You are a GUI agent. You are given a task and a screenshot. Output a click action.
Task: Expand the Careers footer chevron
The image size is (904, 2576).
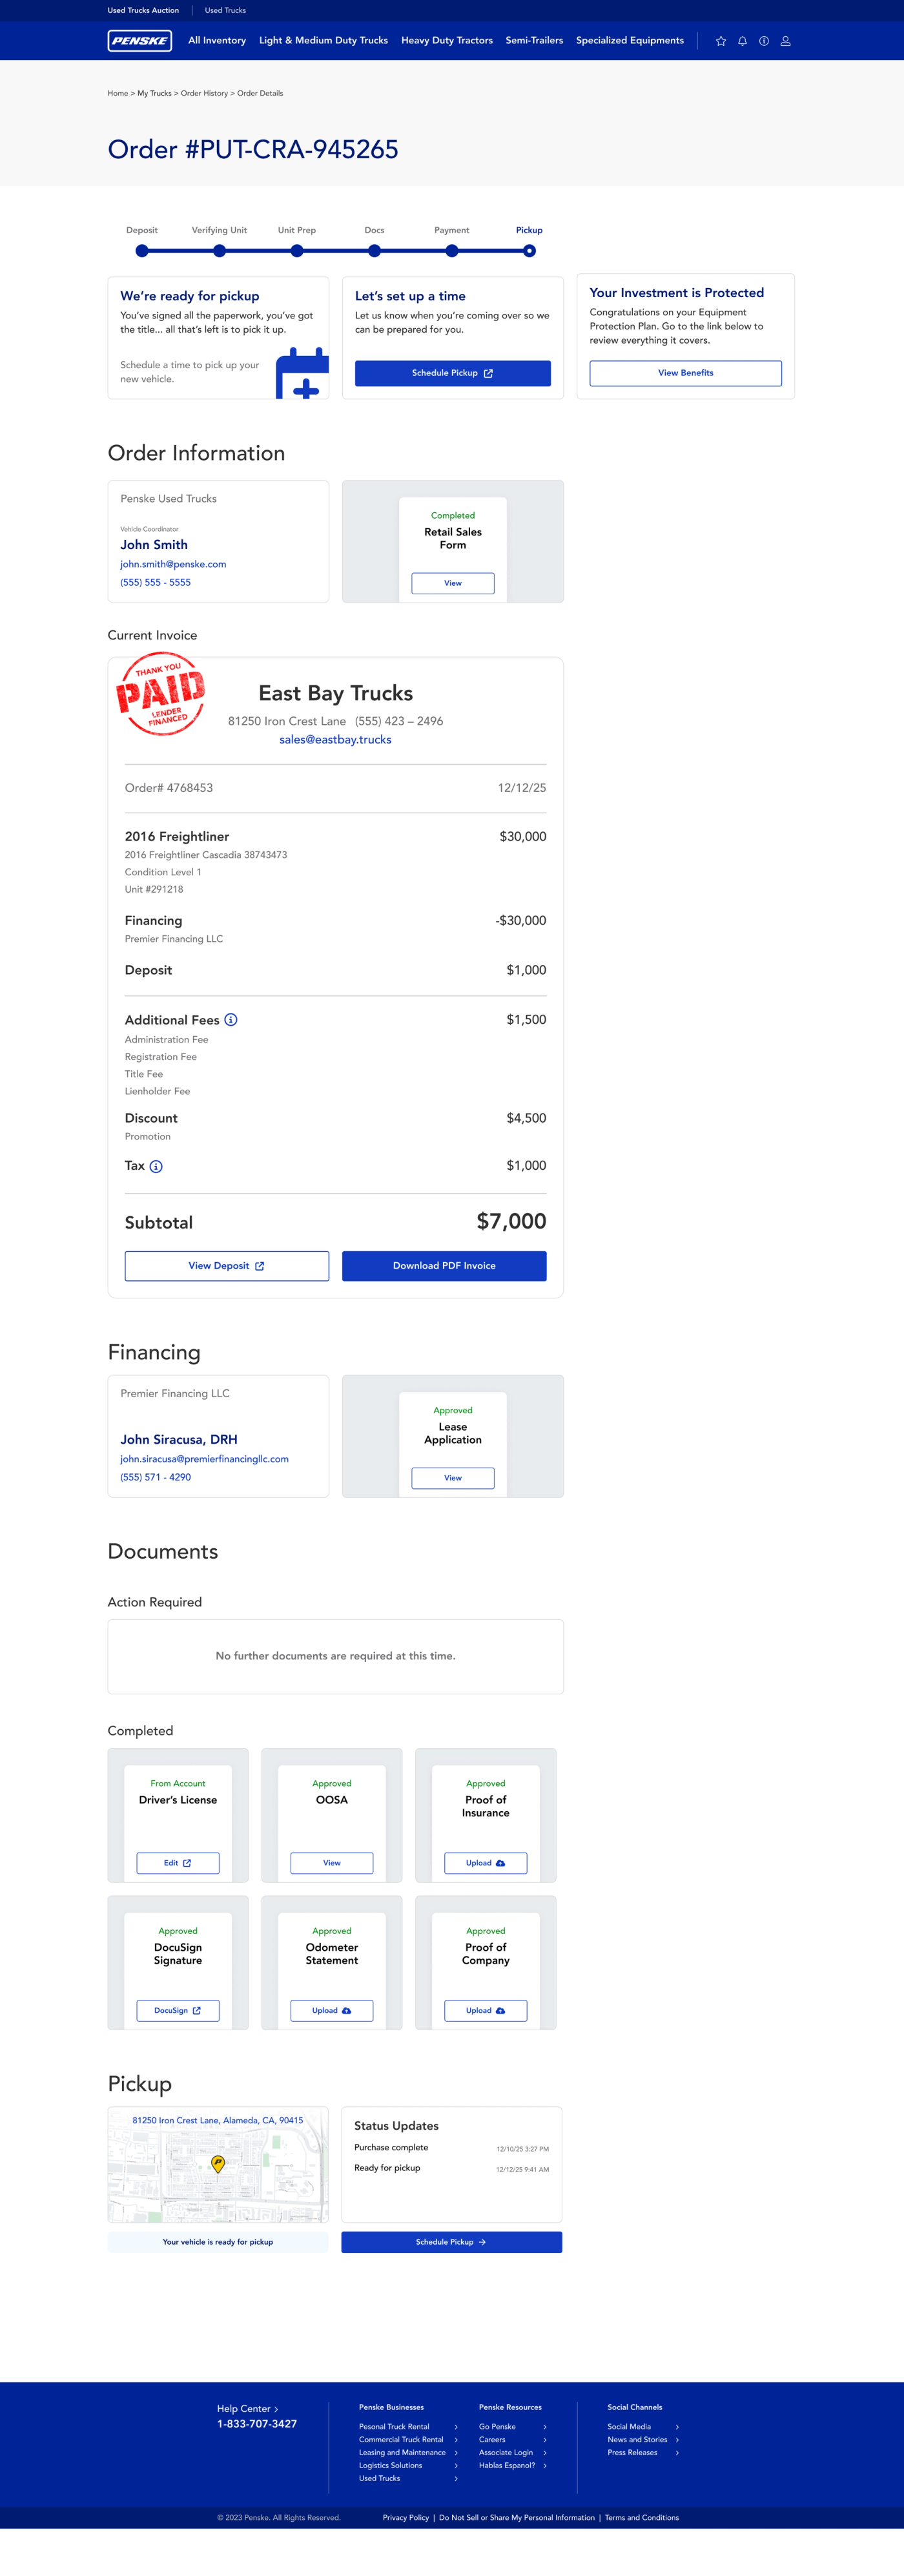[x=545, y=2440]
